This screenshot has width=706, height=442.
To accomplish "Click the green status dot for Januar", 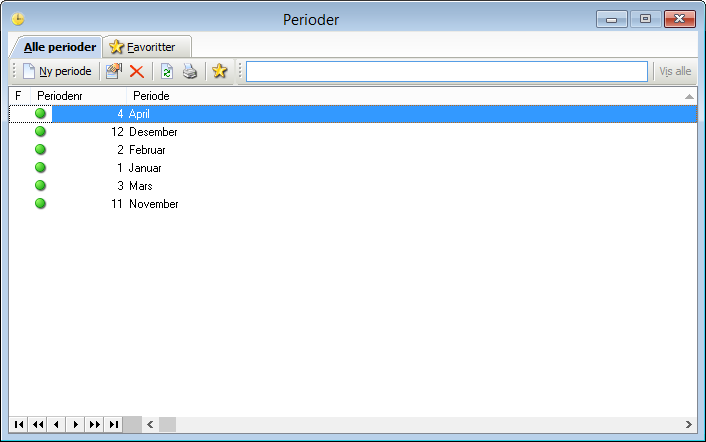I will (x=41, y=167).
